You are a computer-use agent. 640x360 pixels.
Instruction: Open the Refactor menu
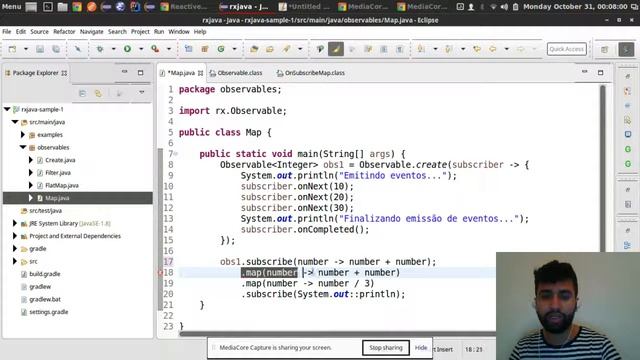(x=64, y=31)
